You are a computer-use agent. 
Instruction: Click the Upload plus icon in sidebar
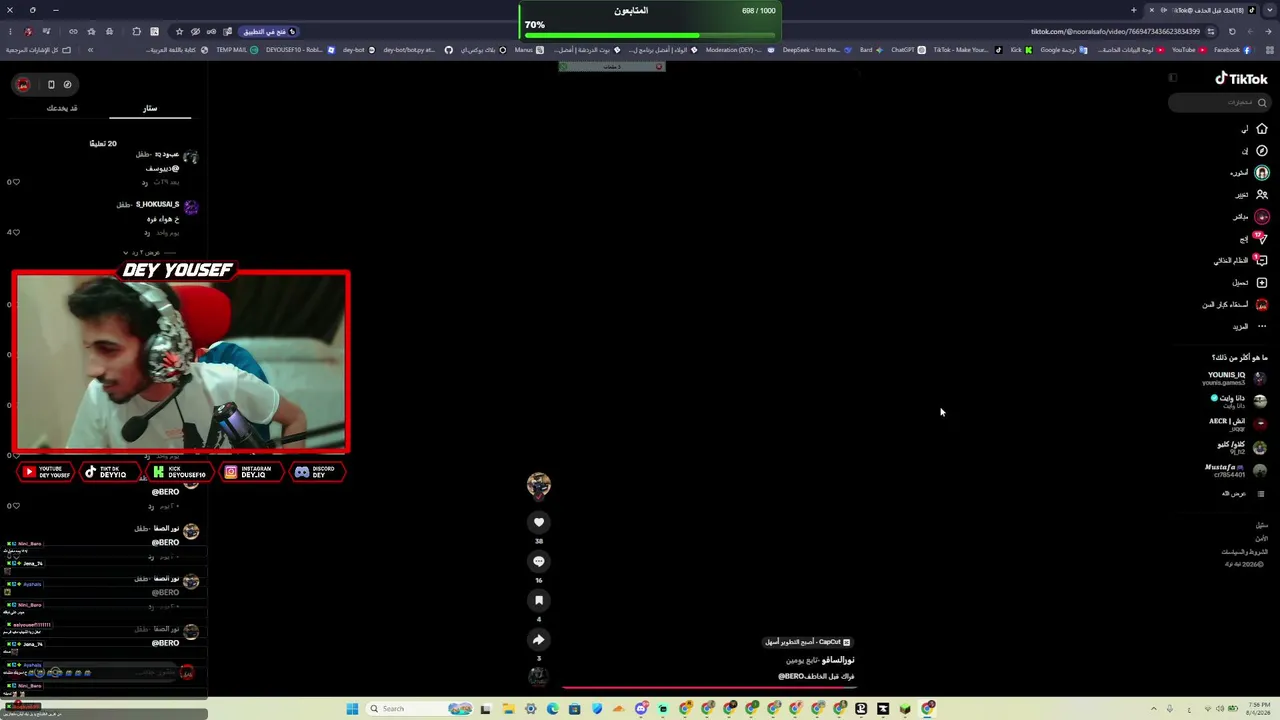click(x=1261, y=282)
